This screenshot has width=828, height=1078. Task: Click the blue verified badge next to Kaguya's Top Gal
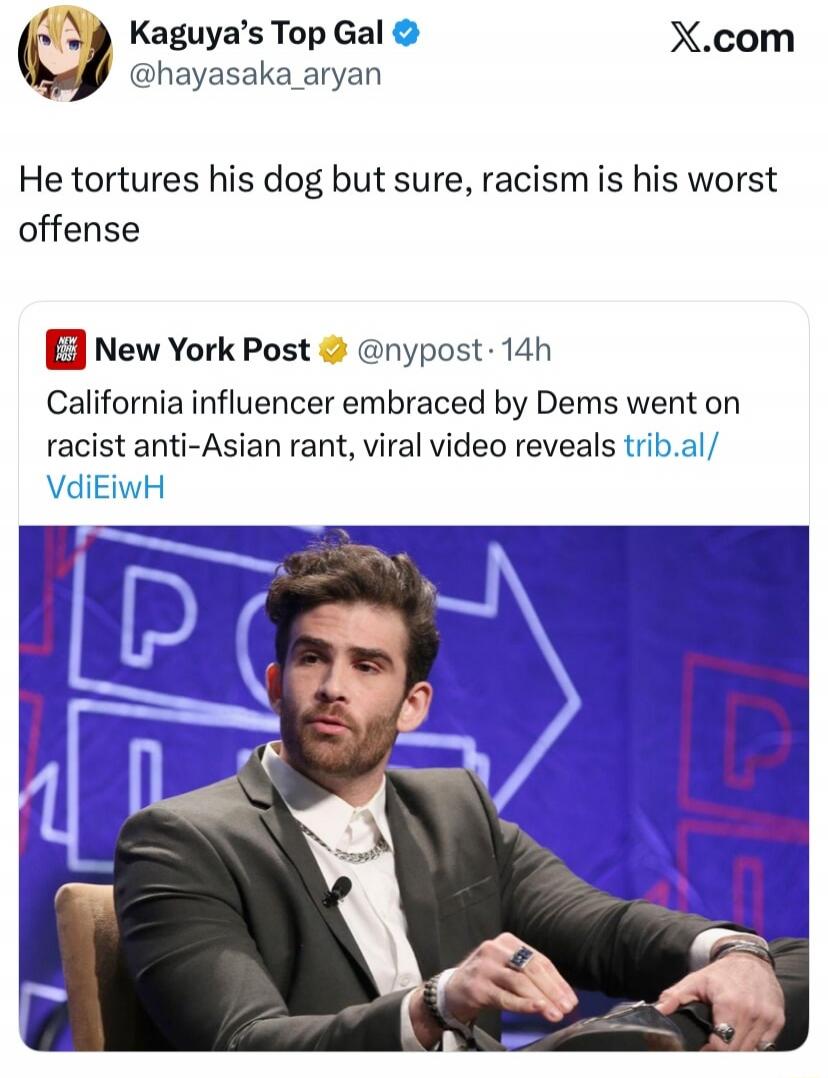pos(405,34)
